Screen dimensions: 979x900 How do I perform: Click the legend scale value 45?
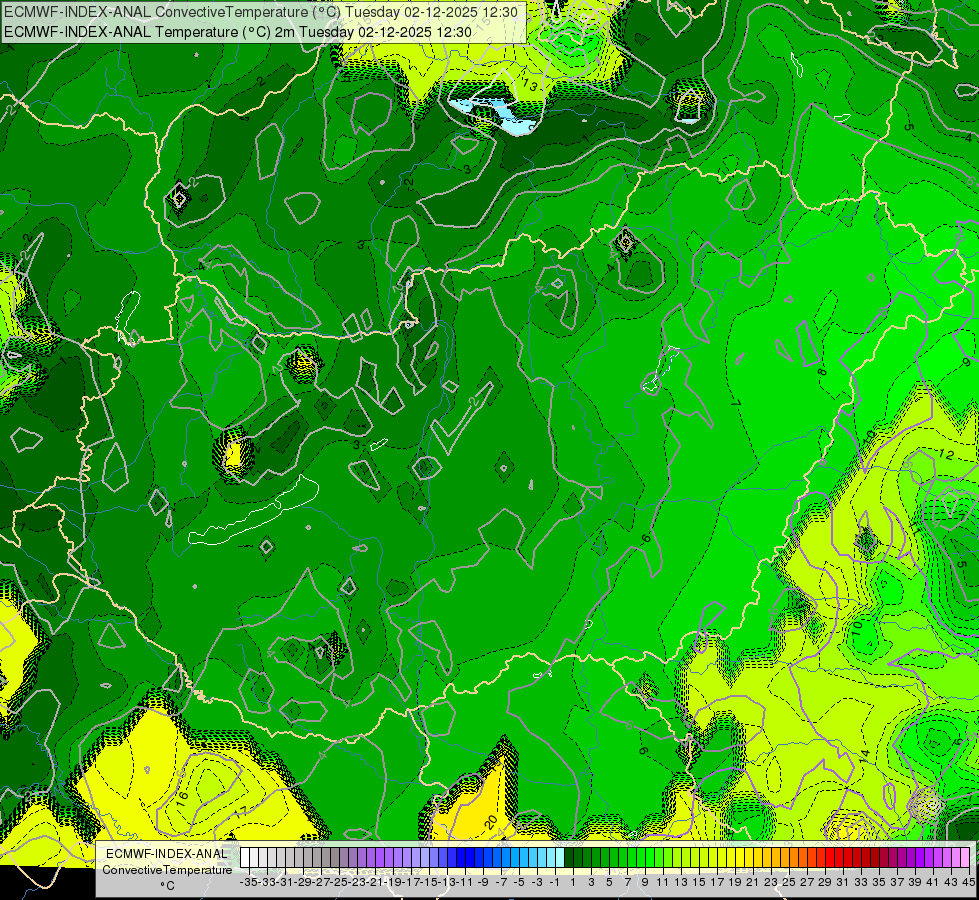(x=968, y=882)
